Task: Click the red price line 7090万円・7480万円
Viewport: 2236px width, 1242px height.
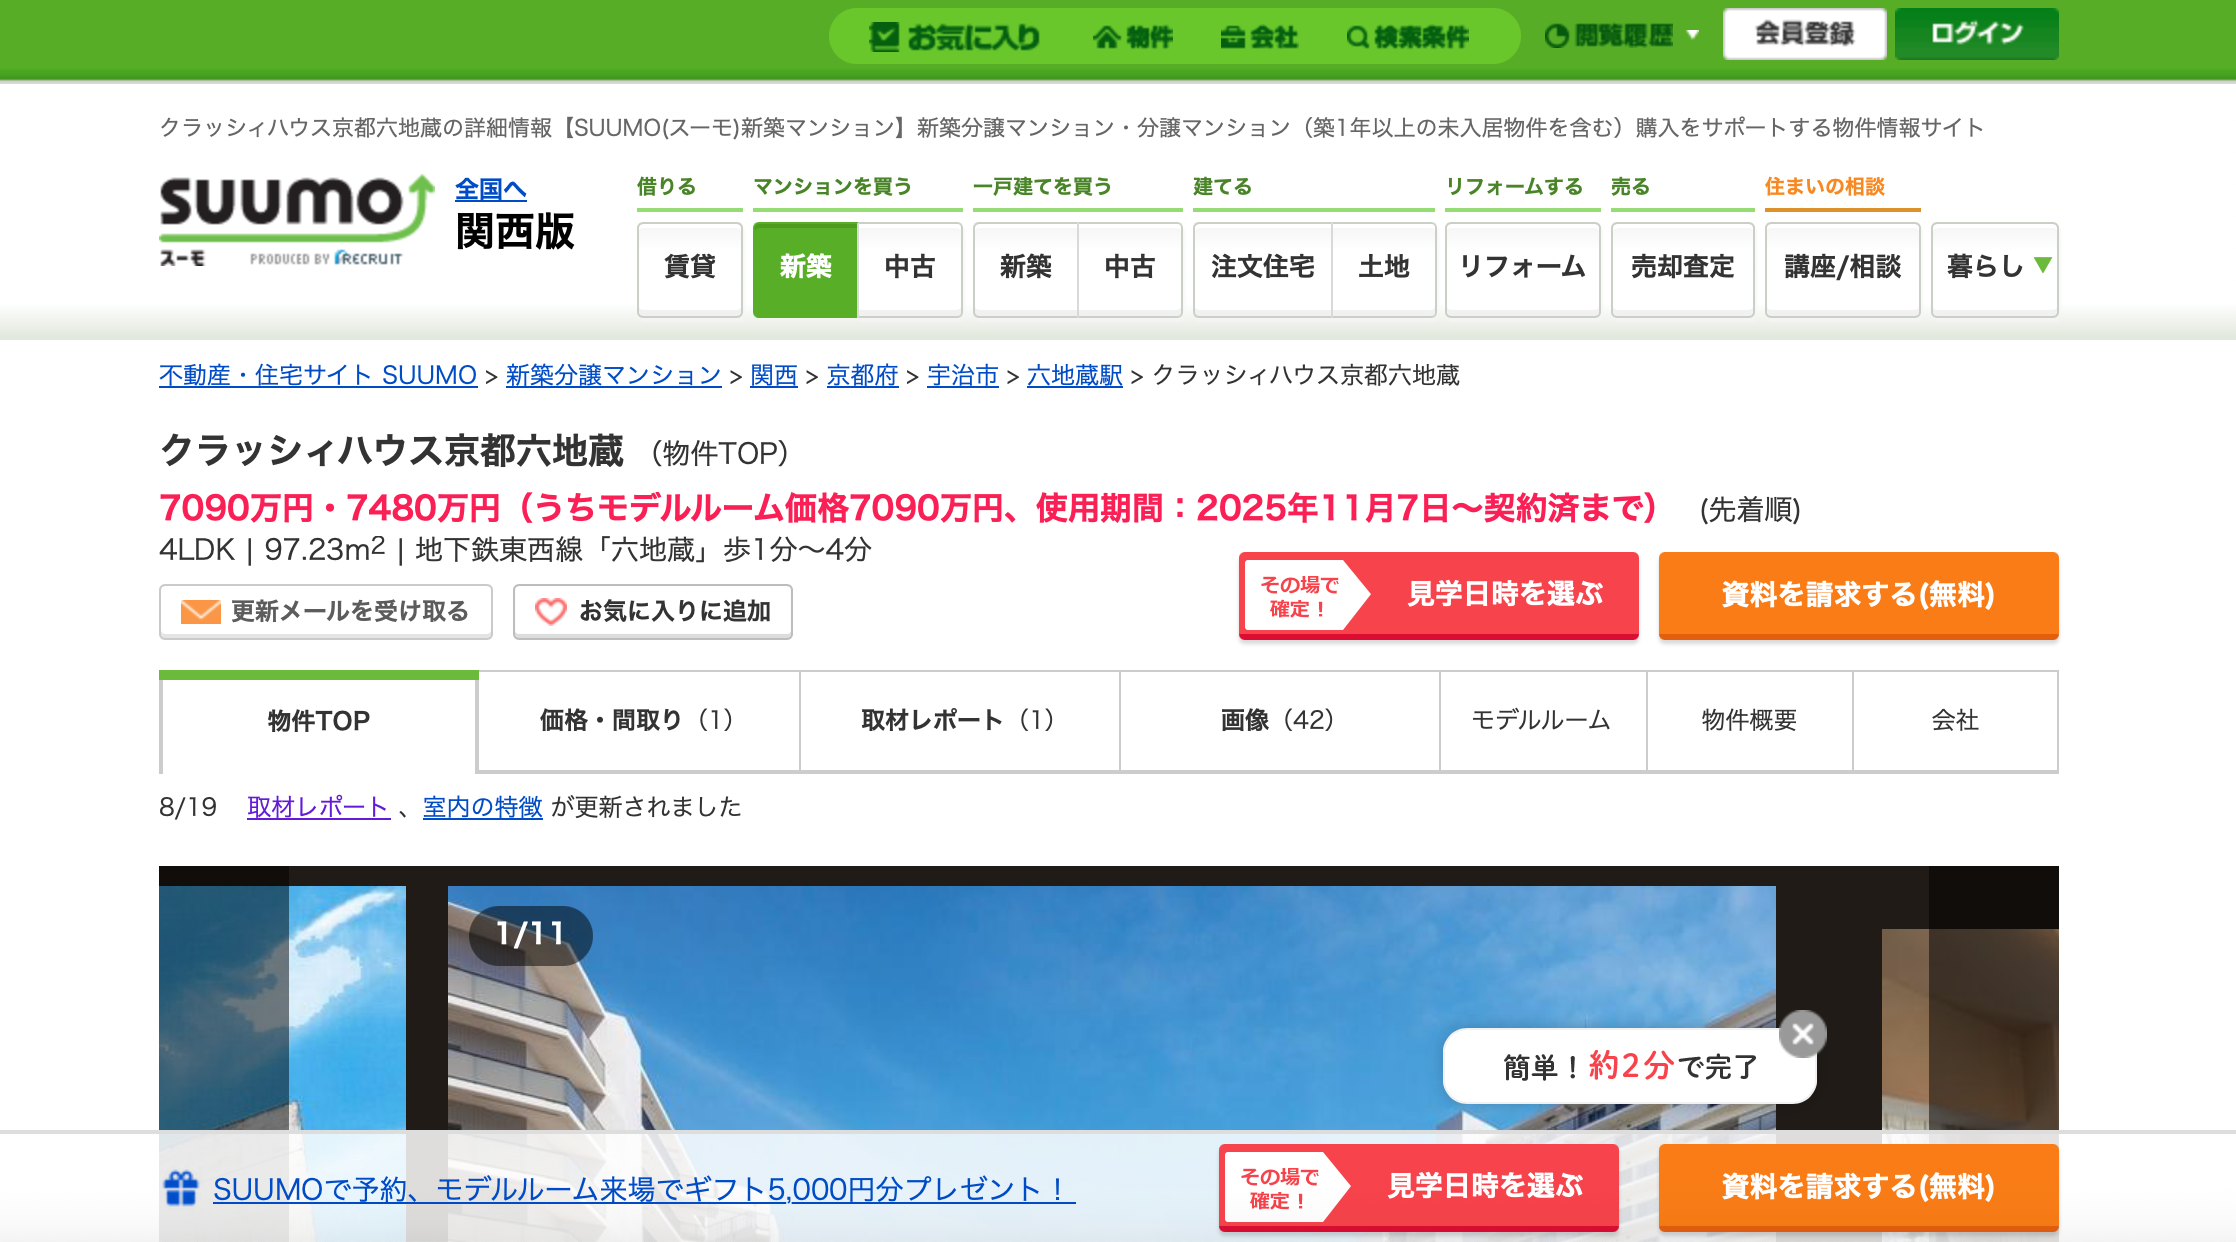Action: 909,508
